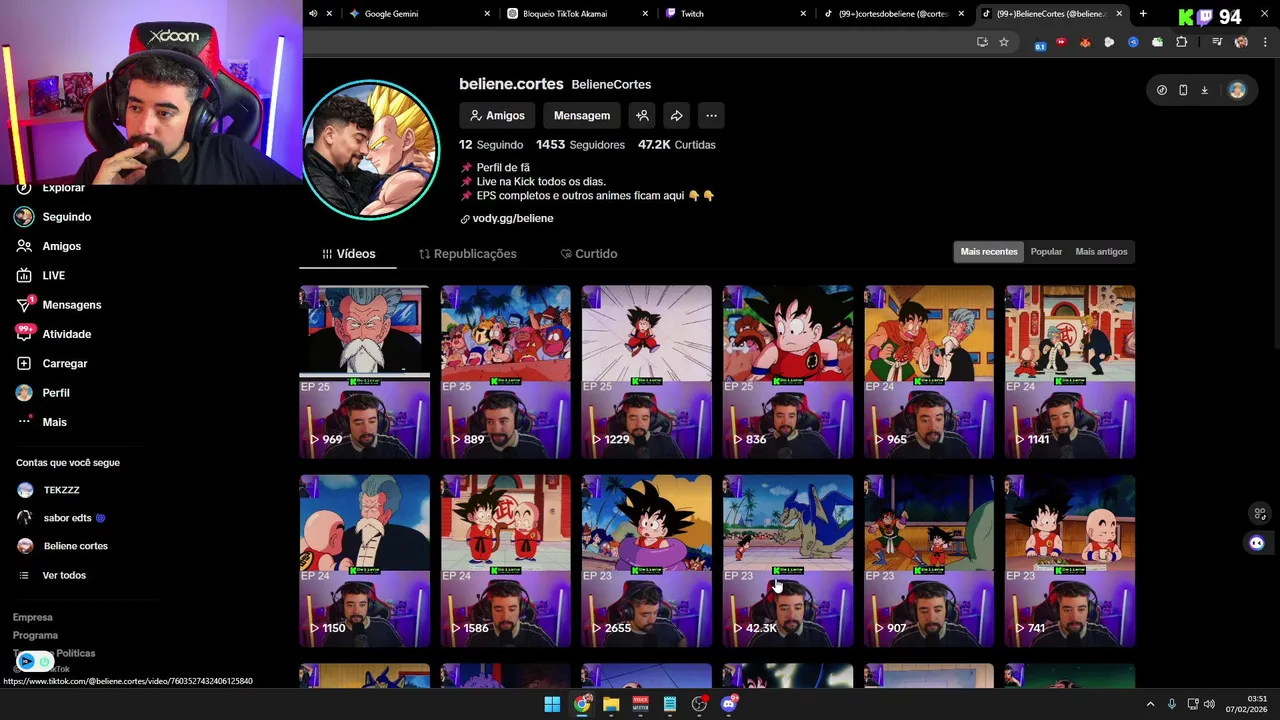Switch to the Curtido tab

(589, 254)
